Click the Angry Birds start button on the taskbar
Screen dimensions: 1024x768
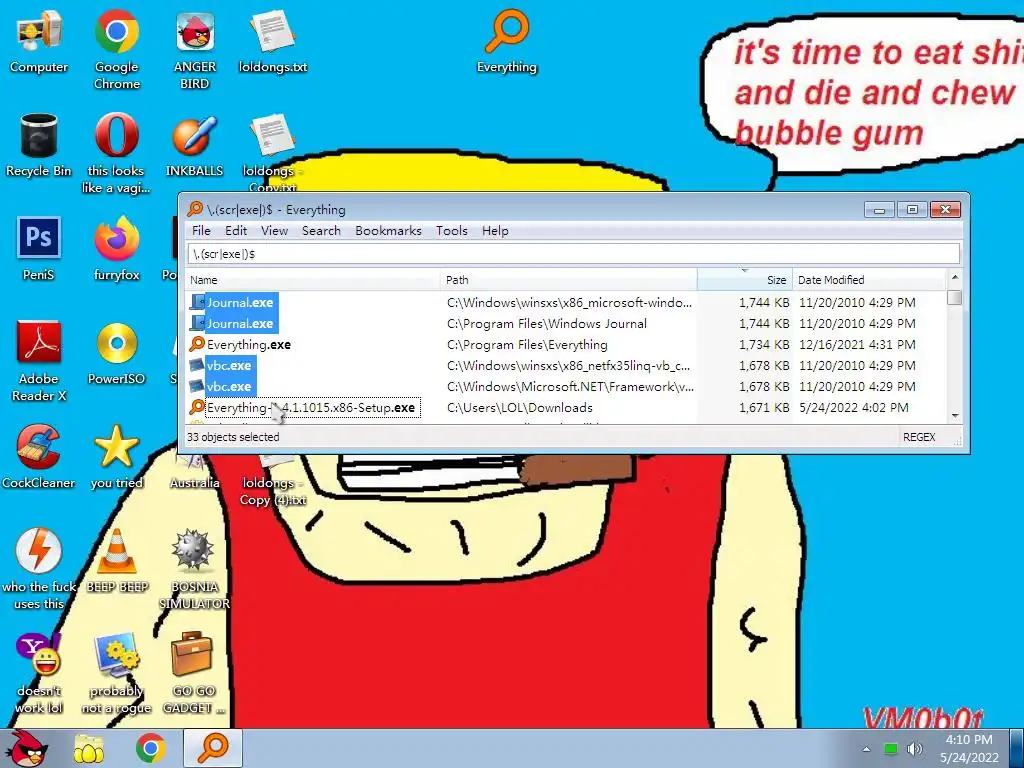(29, 748)
